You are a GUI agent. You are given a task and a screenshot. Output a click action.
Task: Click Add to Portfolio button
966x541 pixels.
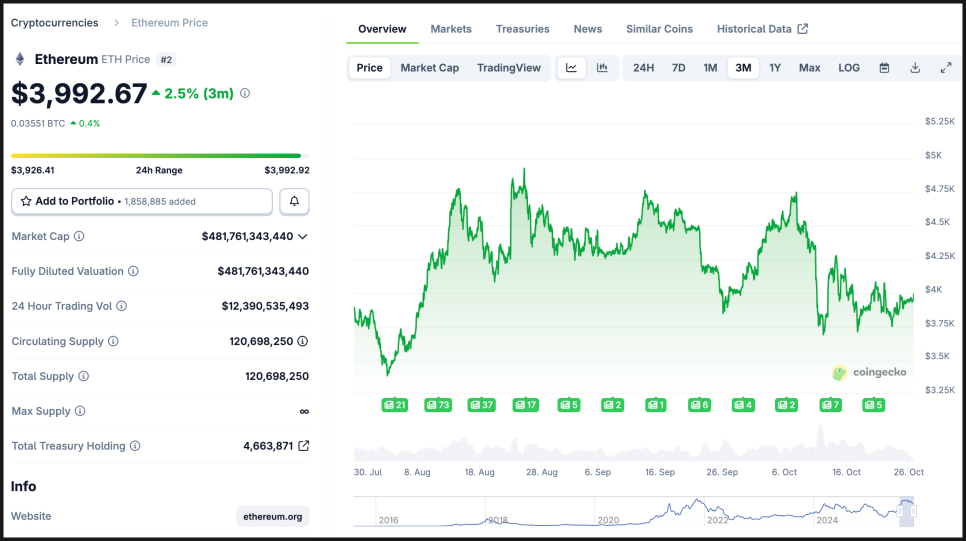(142, 201)
